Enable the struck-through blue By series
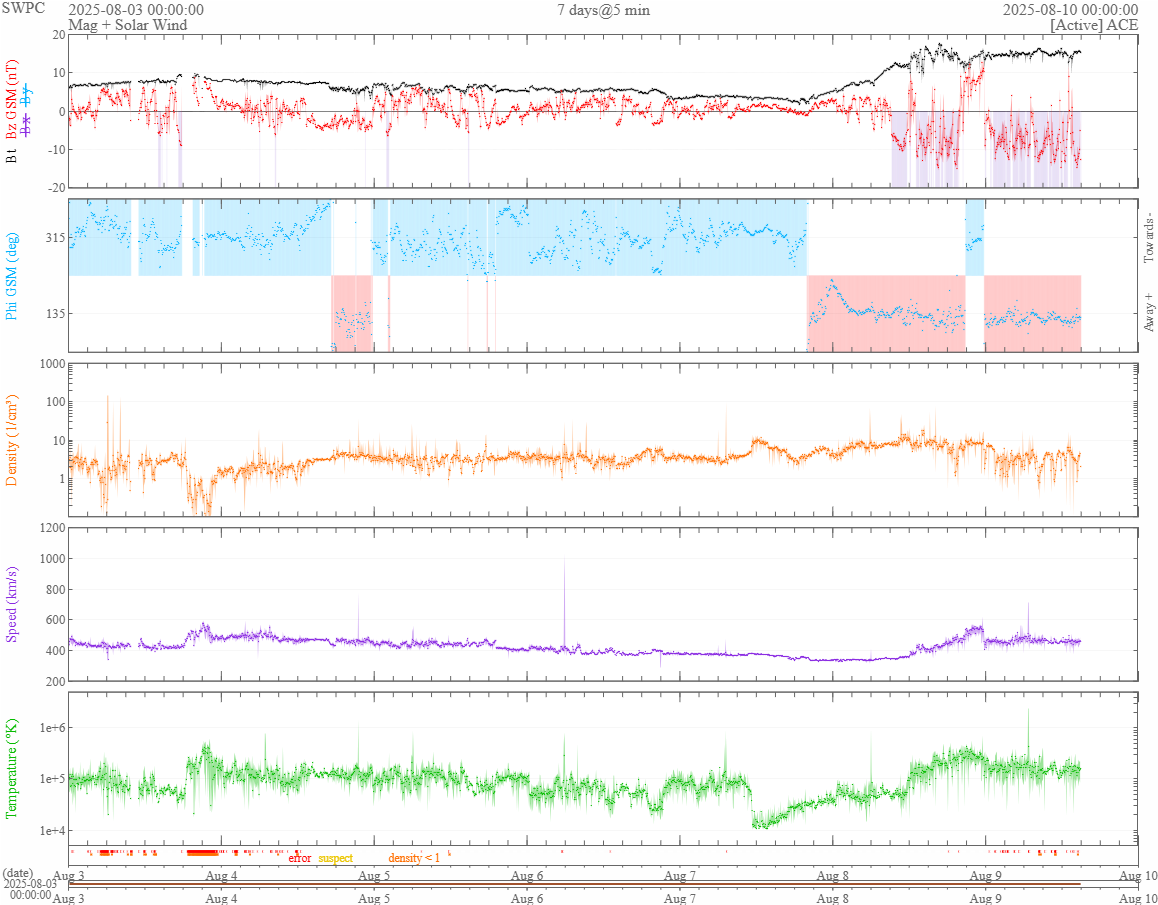Viewport: 1158px width, 905px height. tap(27, 96)
